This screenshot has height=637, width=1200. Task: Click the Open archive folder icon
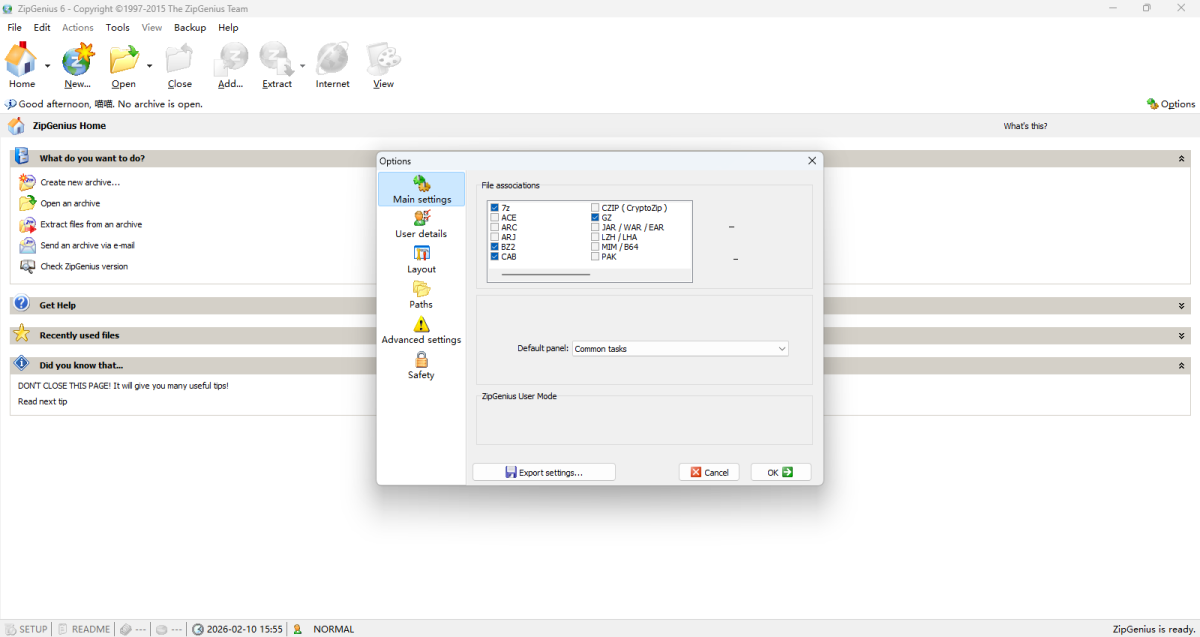pos(123,60)
